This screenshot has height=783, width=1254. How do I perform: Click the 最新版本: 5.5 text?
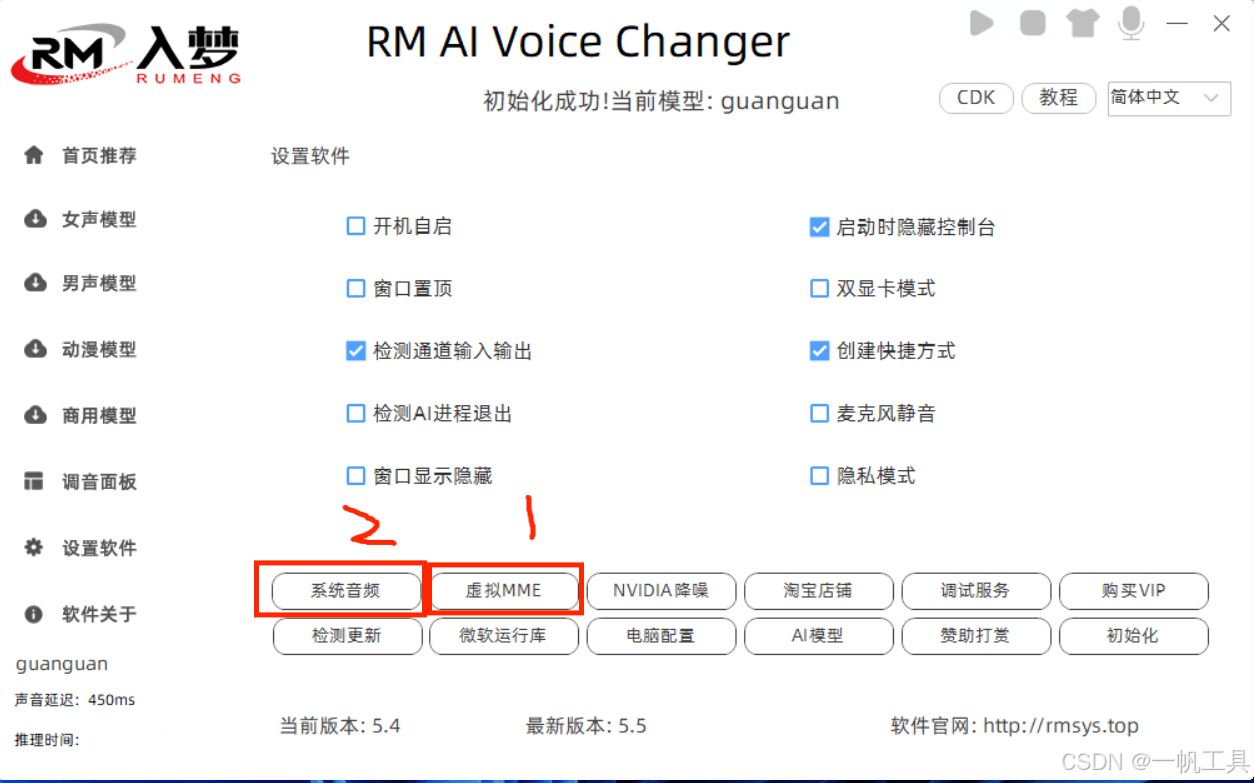pyautogui.click(x=586, y=726)
